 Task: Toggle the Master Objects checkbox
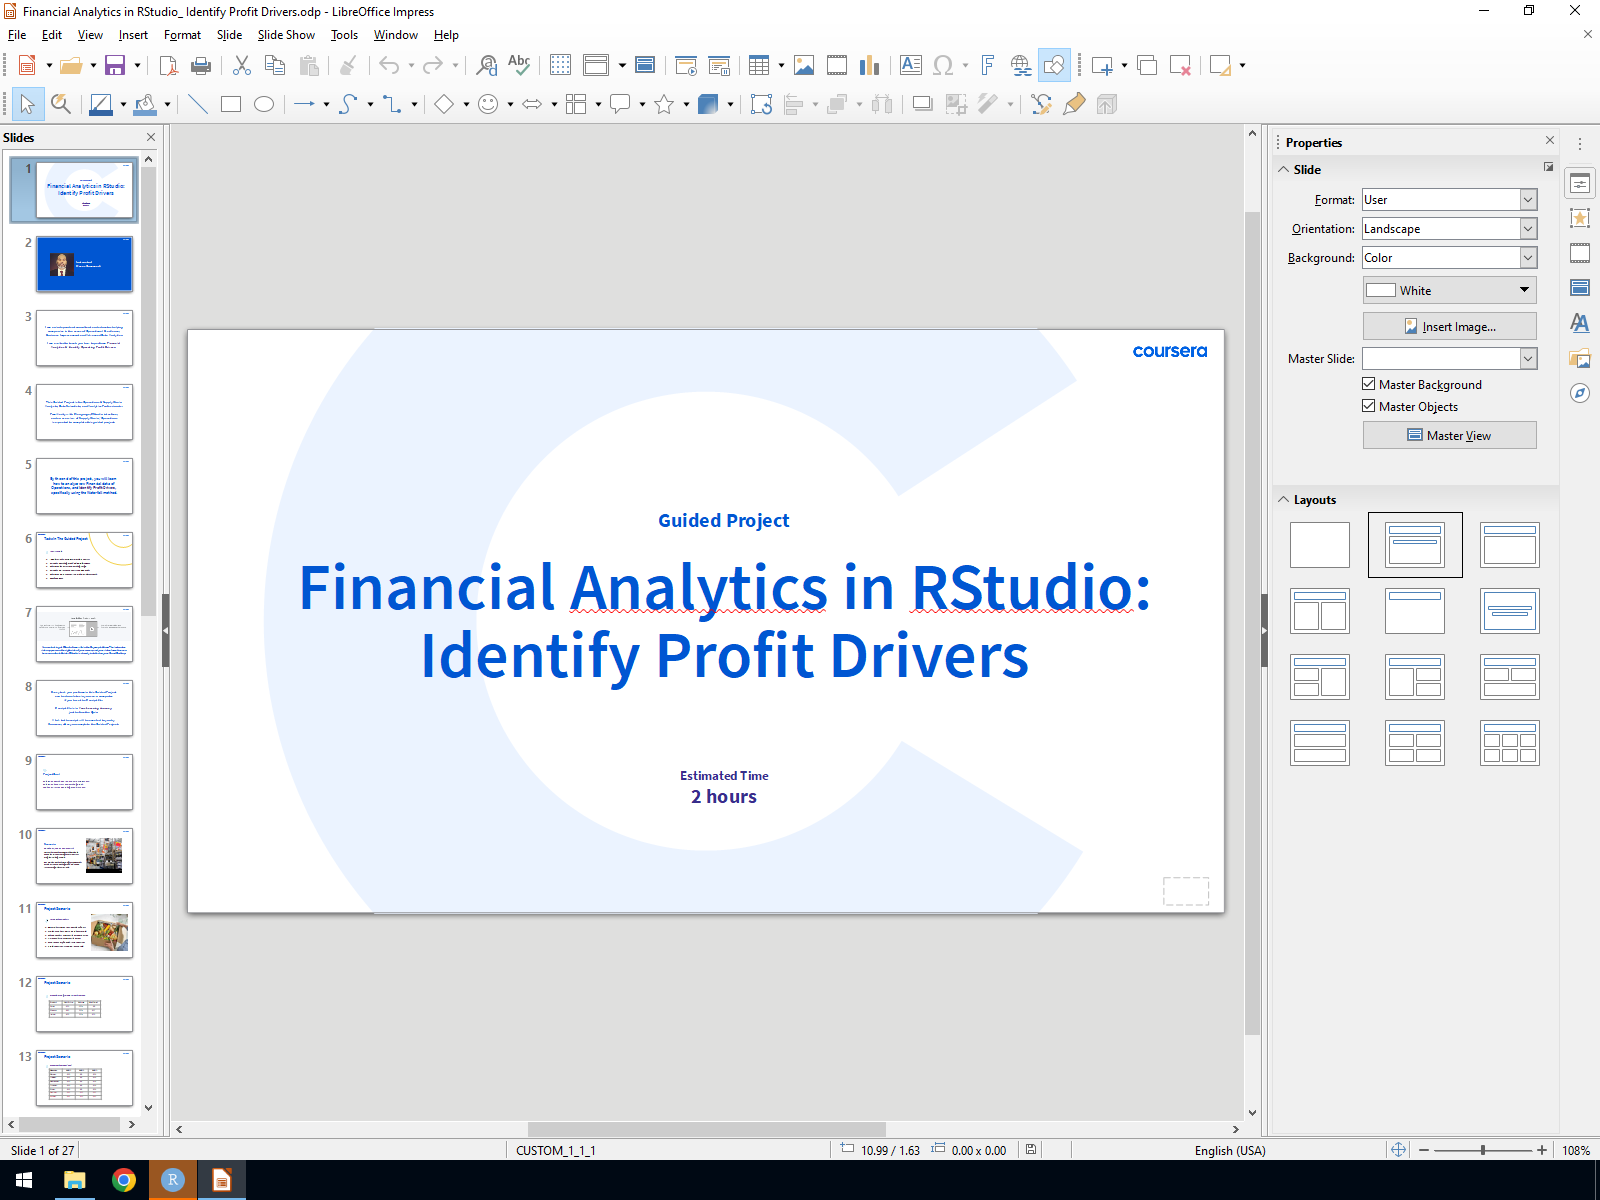pos(1369,406)
